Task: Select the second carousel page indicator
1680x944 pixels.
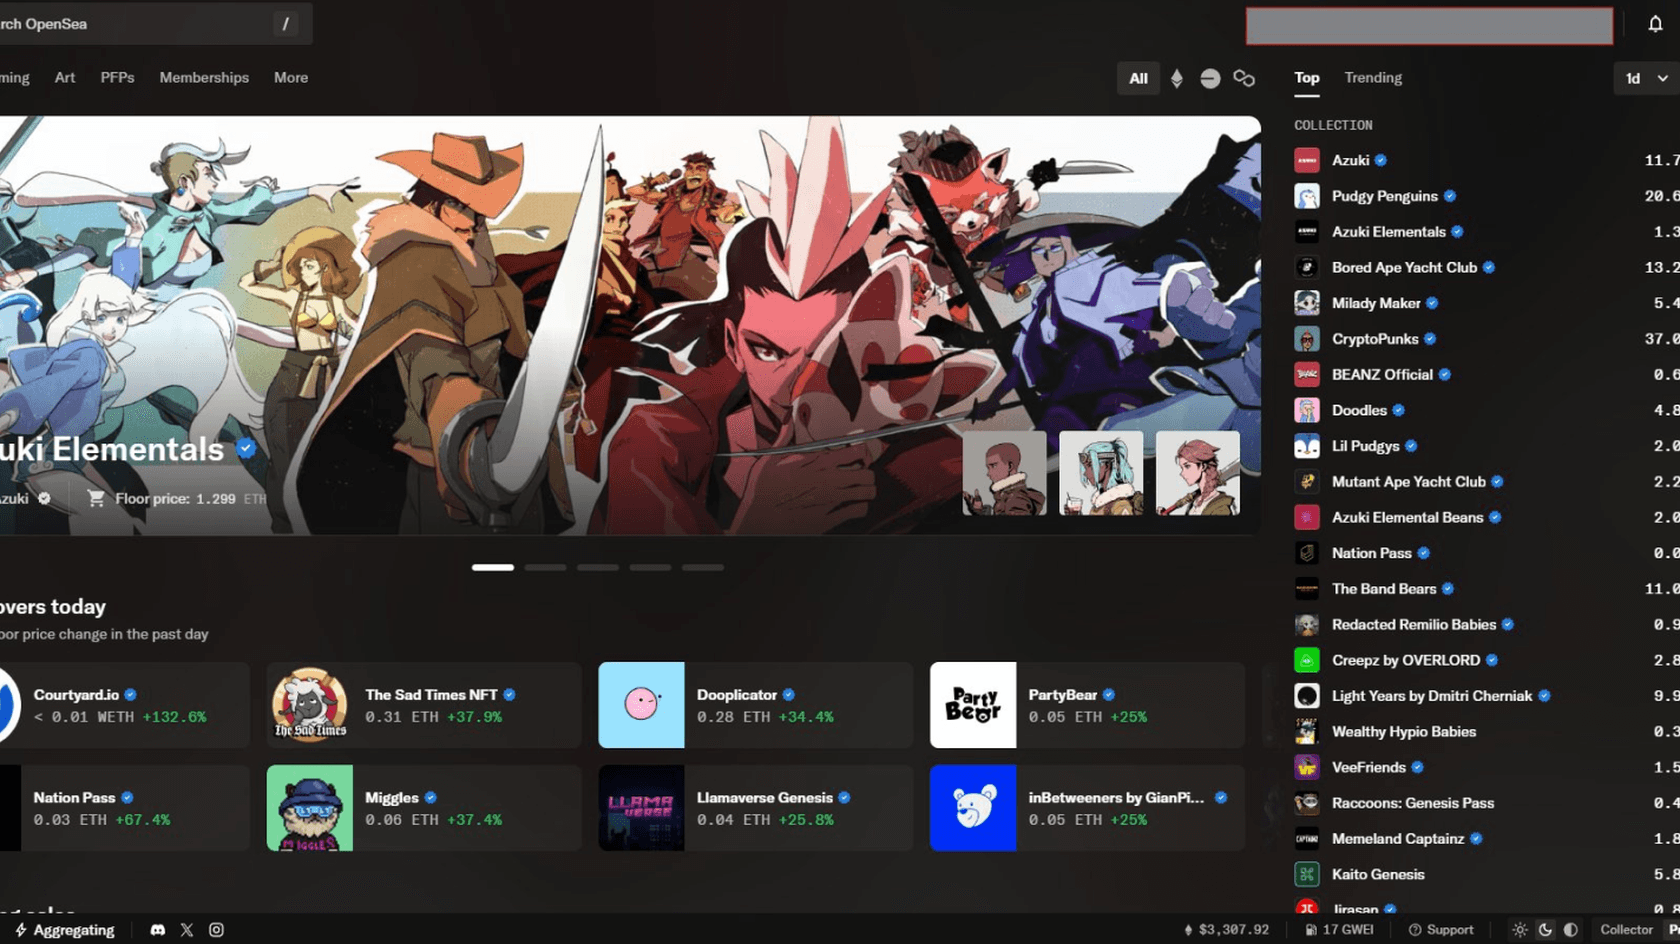Action: (x=545, y=567)
